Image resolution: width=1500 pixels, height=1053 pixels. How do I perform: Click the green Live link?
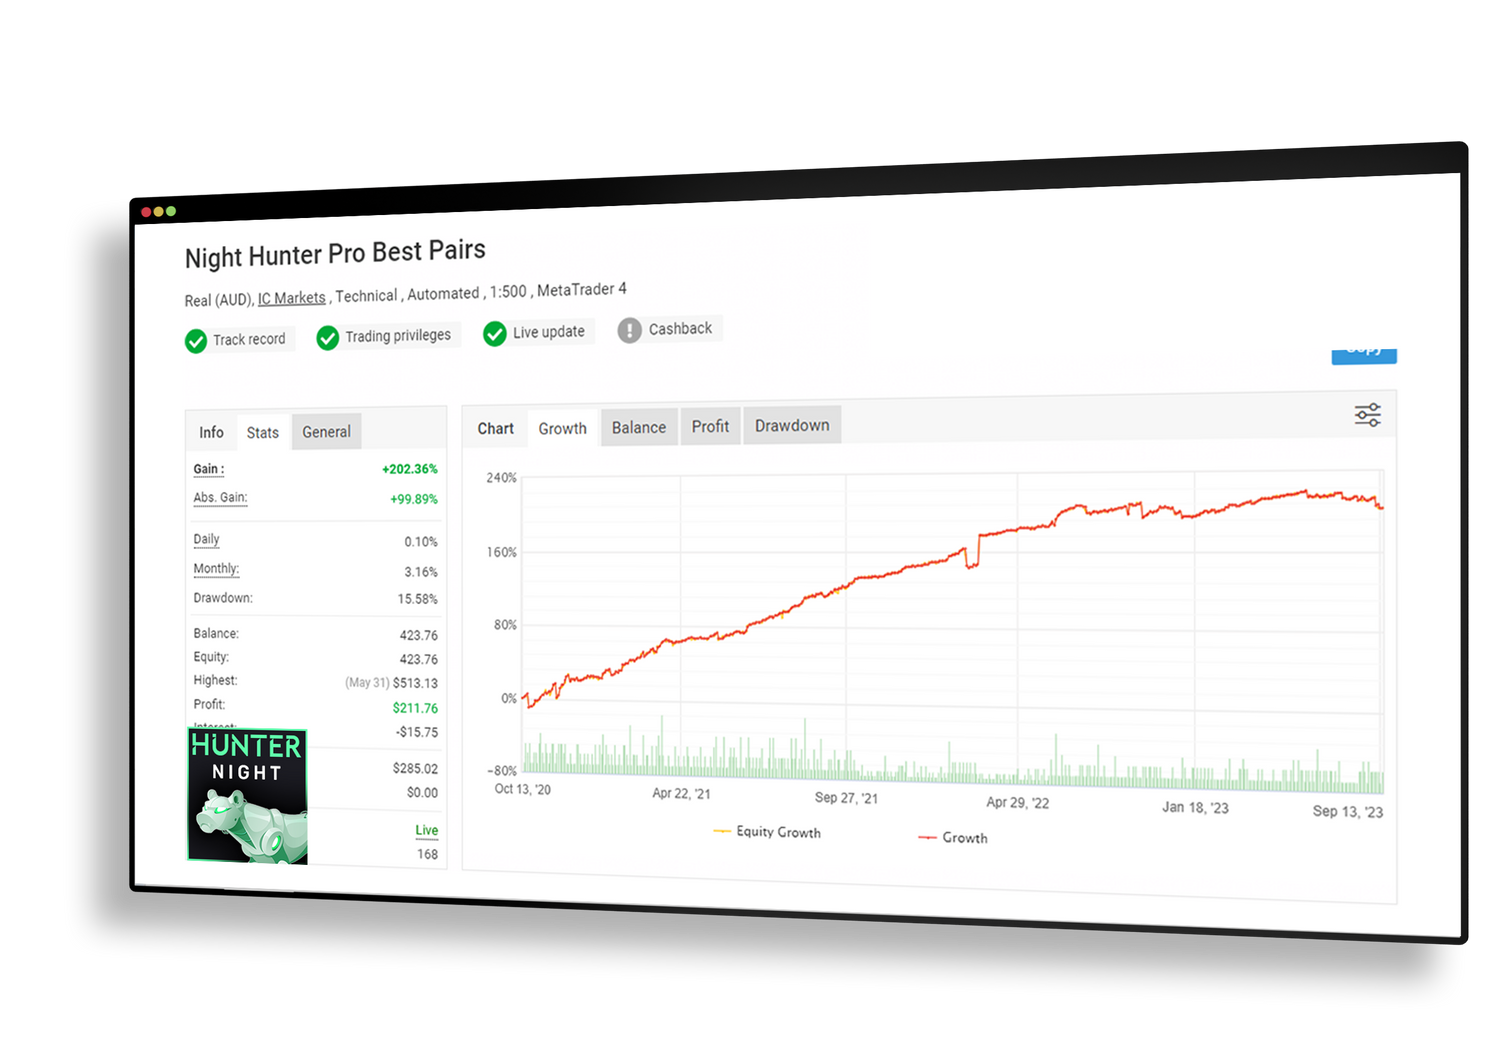point(427,830)
